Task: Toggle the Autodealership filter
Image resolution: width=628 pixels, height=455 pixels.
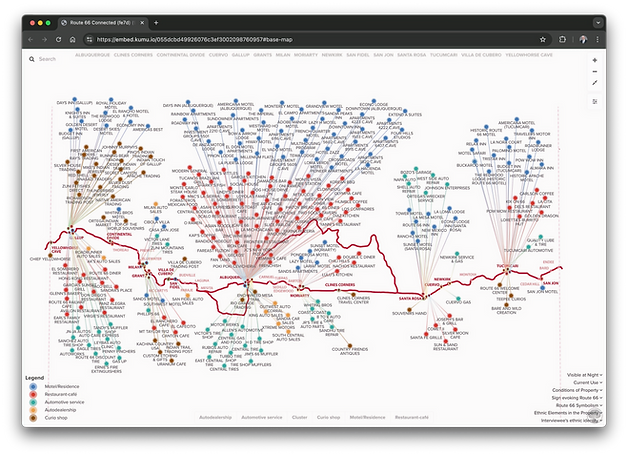Action: pyautogui.click(x=215, y=417)
